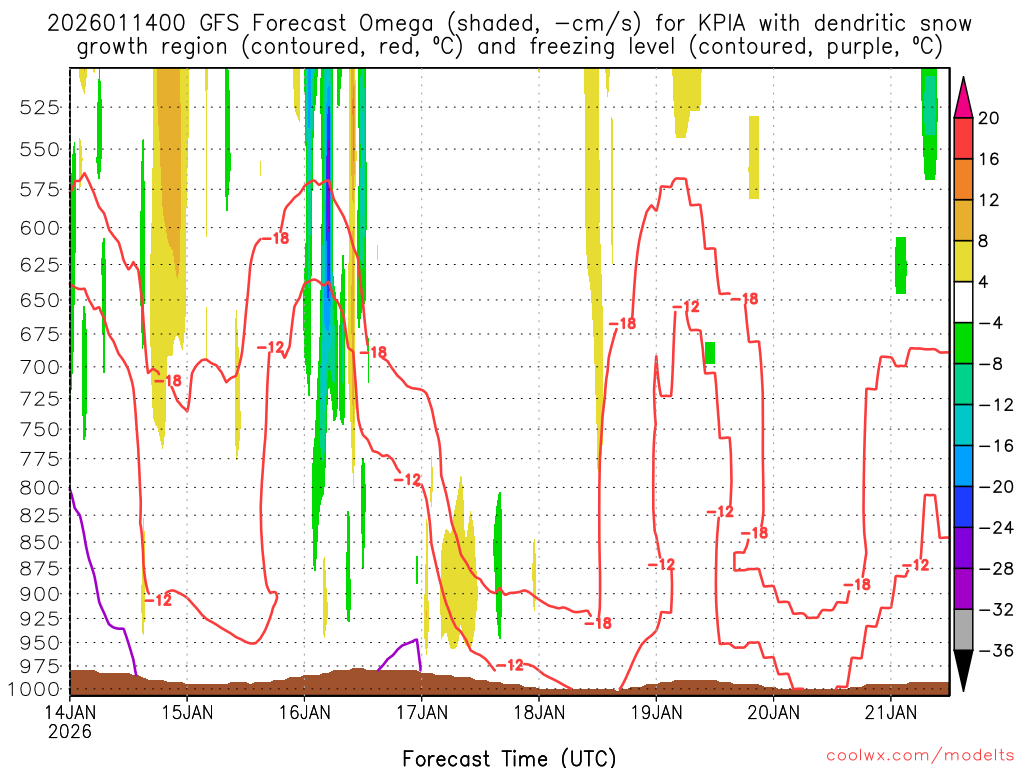This screenshot has width=1024, height=768.
Task: Click the -36 value on the colorbar
Action: click(997, 650)
